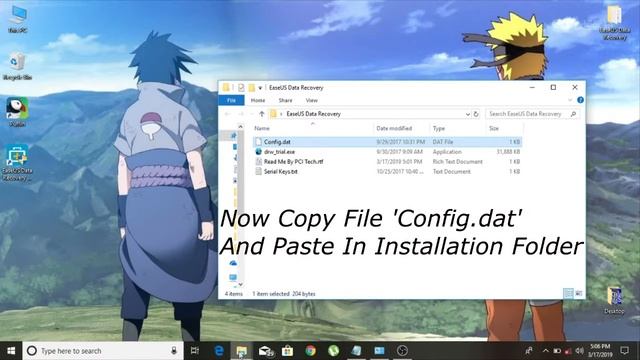Show hidden tray icons chevron

point(546,351)
